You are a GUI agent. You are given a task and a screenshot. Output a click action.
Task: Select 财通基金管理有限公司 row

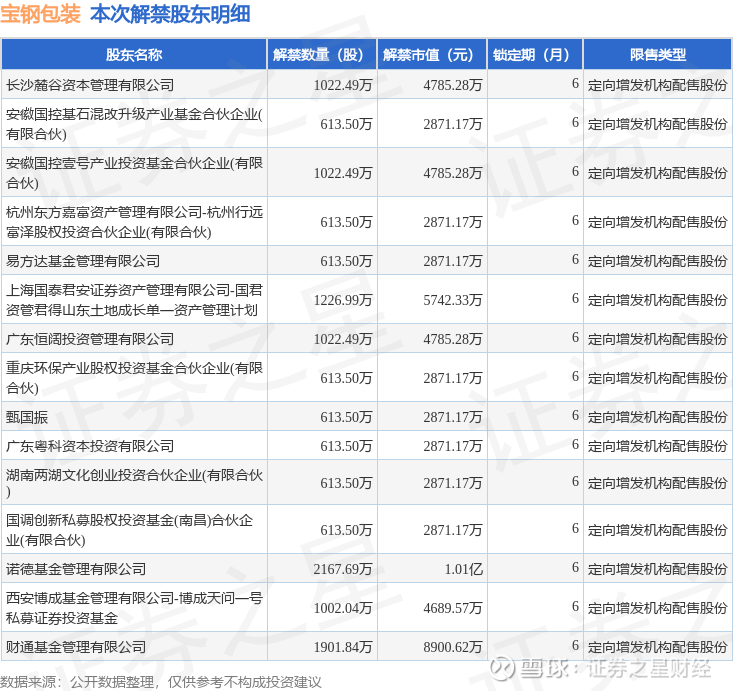pyautogui.click(x=366, y=647)
